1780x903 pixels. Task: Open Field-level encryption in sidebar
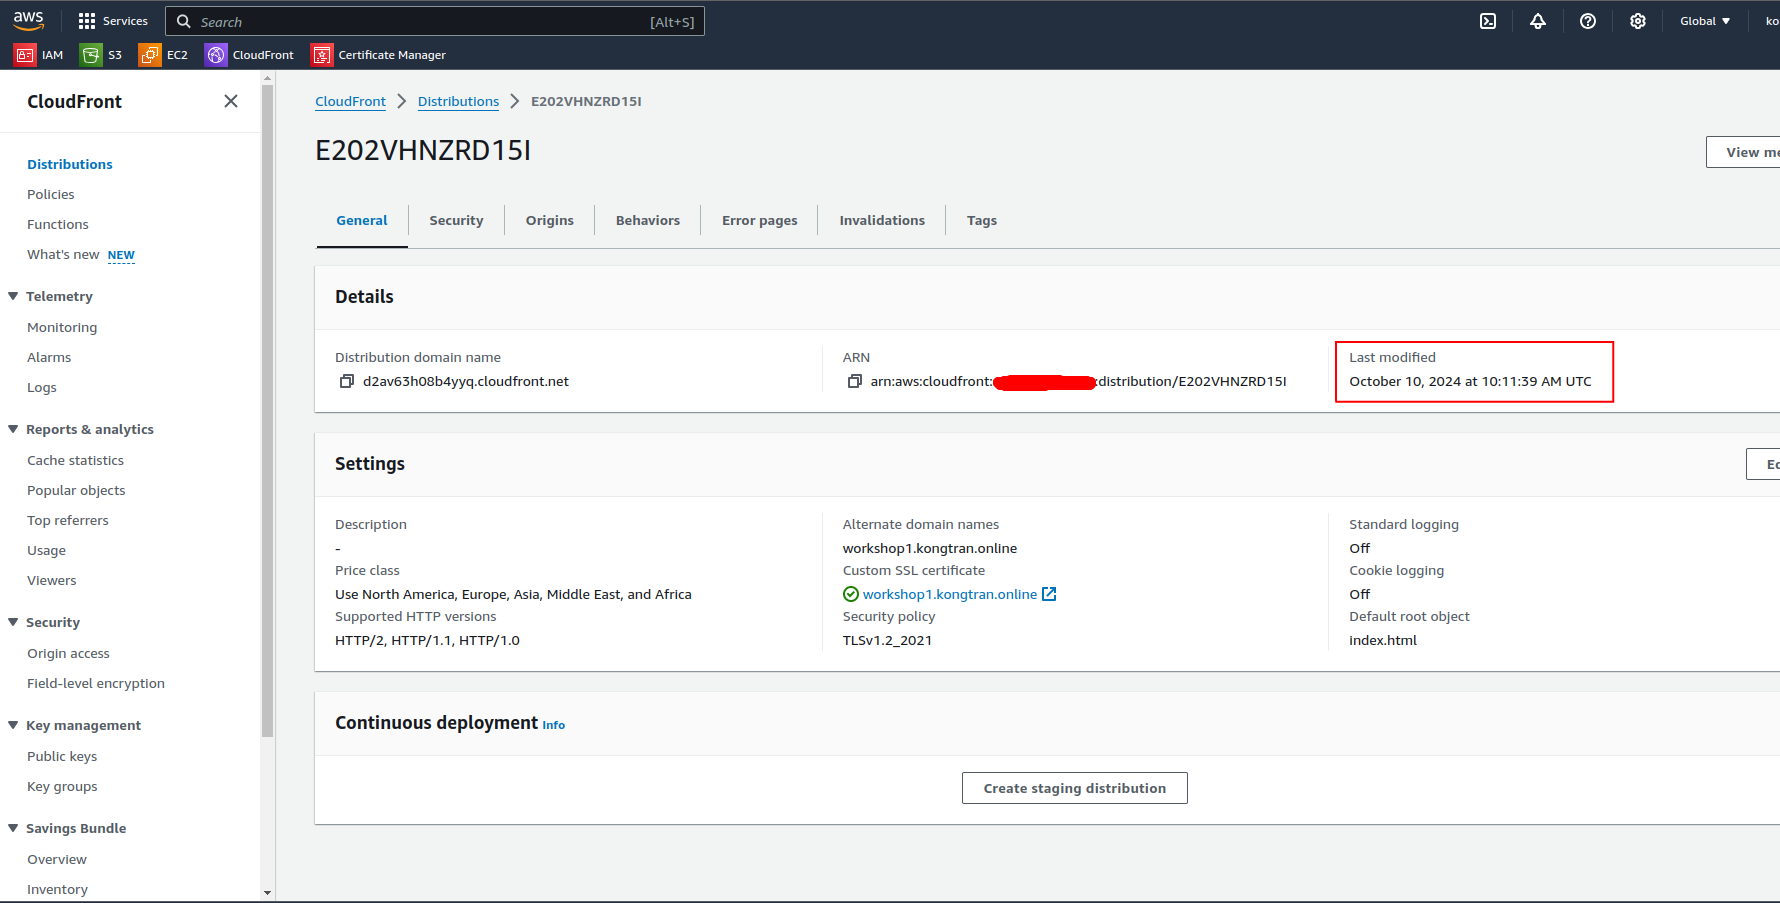96,683
